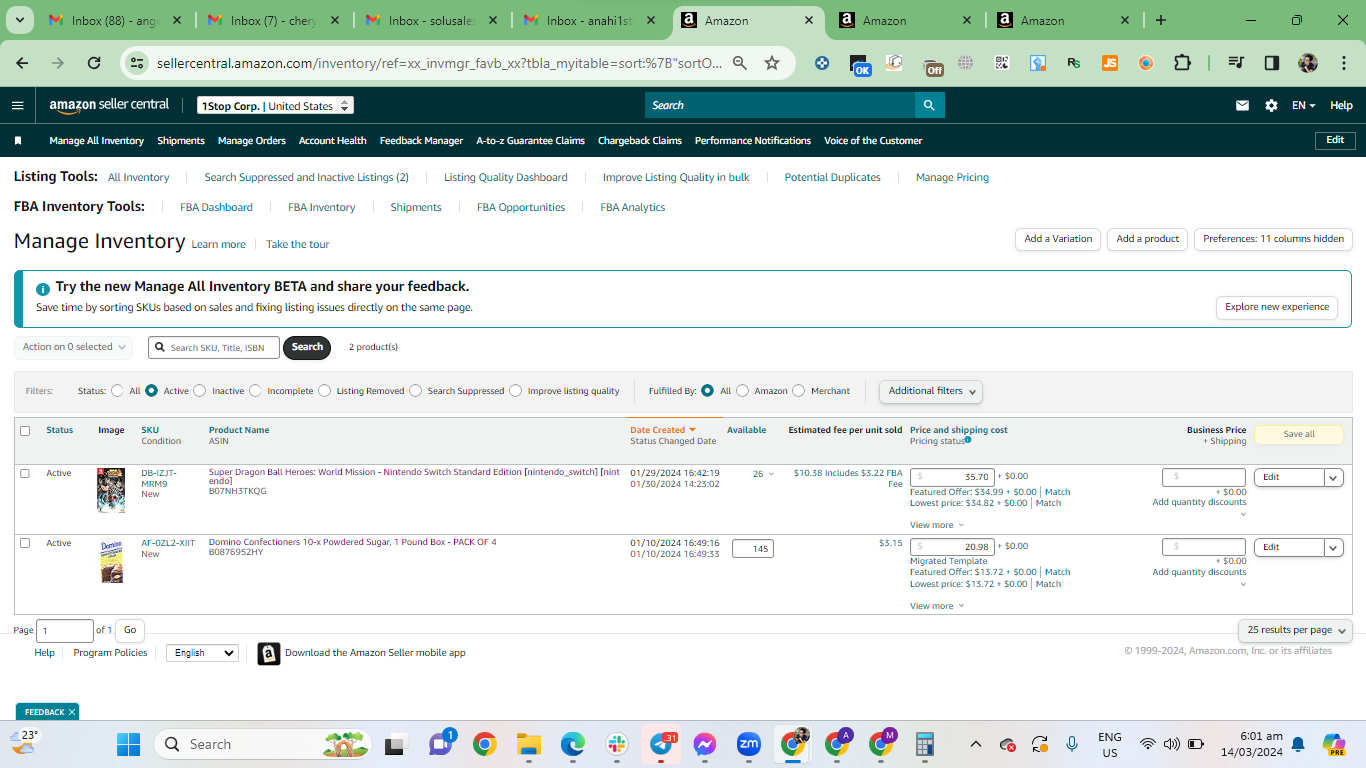The image size is (1366, 768).
Task: Click the Search SKU, Title, ISBN field
Action: pyautogui.click(x=214, y=347)
